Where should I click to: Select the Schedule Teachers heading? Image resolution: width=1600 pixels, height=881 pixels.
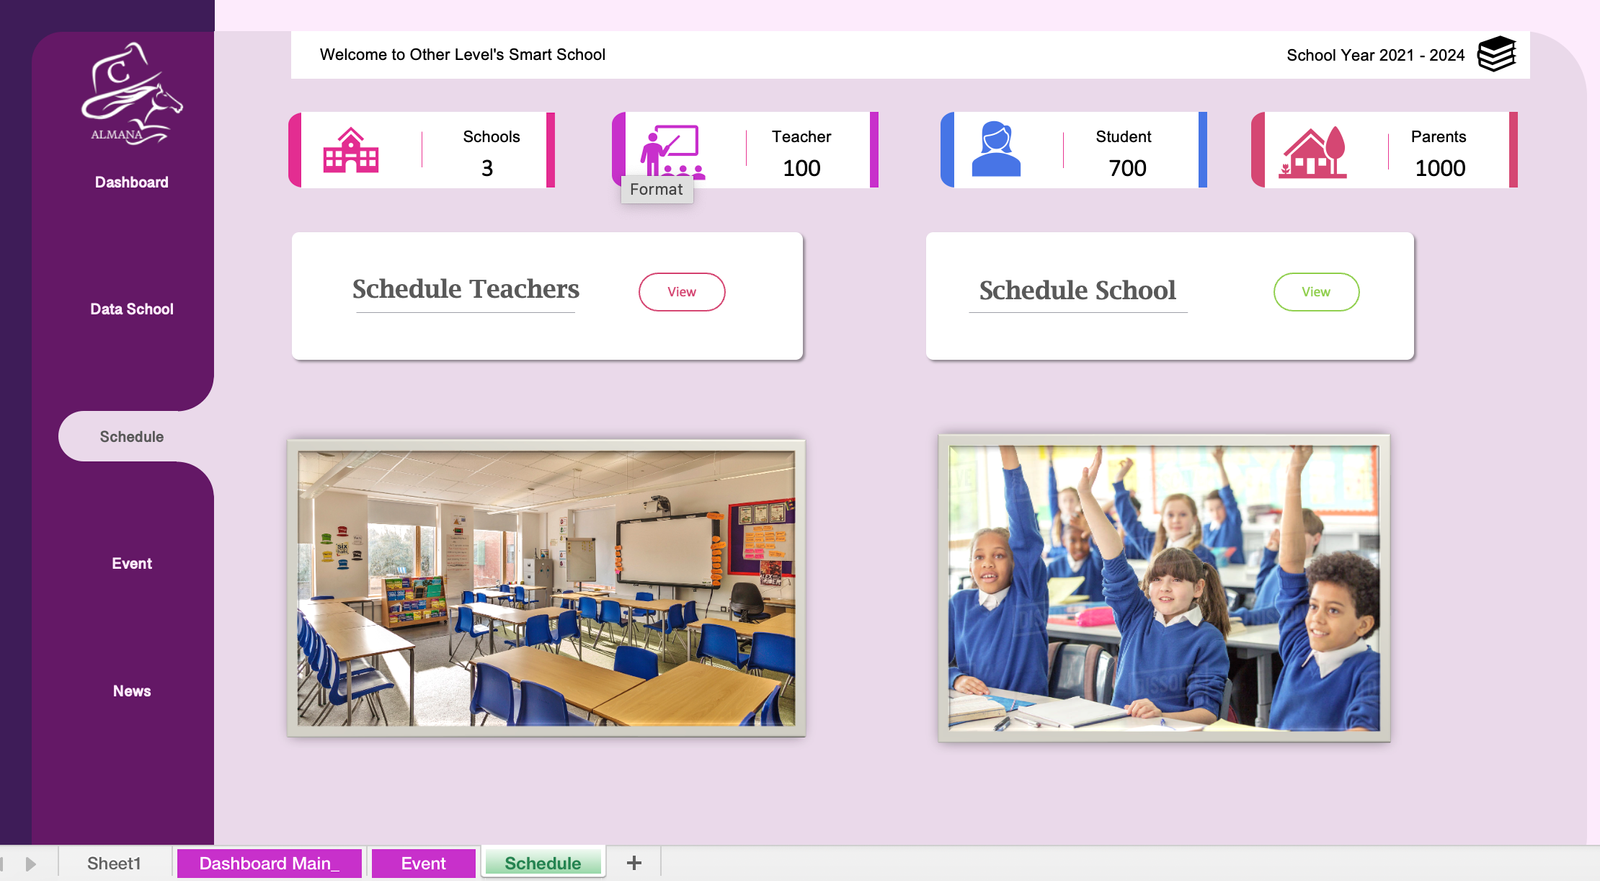(466, 289)
